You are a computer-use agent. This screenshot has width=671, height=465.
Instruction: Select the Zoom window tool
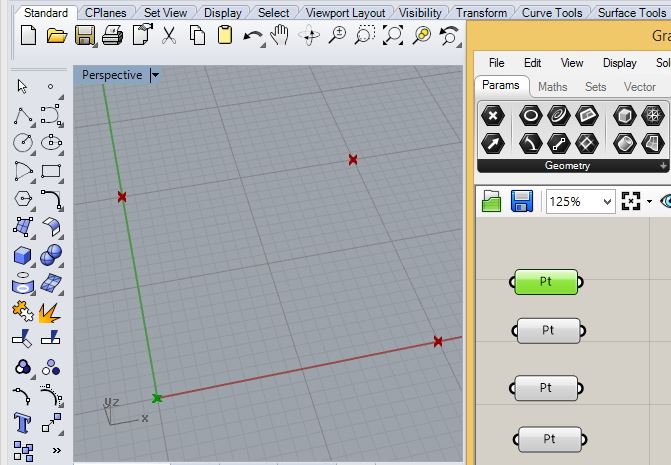click(x=365, y=35)
